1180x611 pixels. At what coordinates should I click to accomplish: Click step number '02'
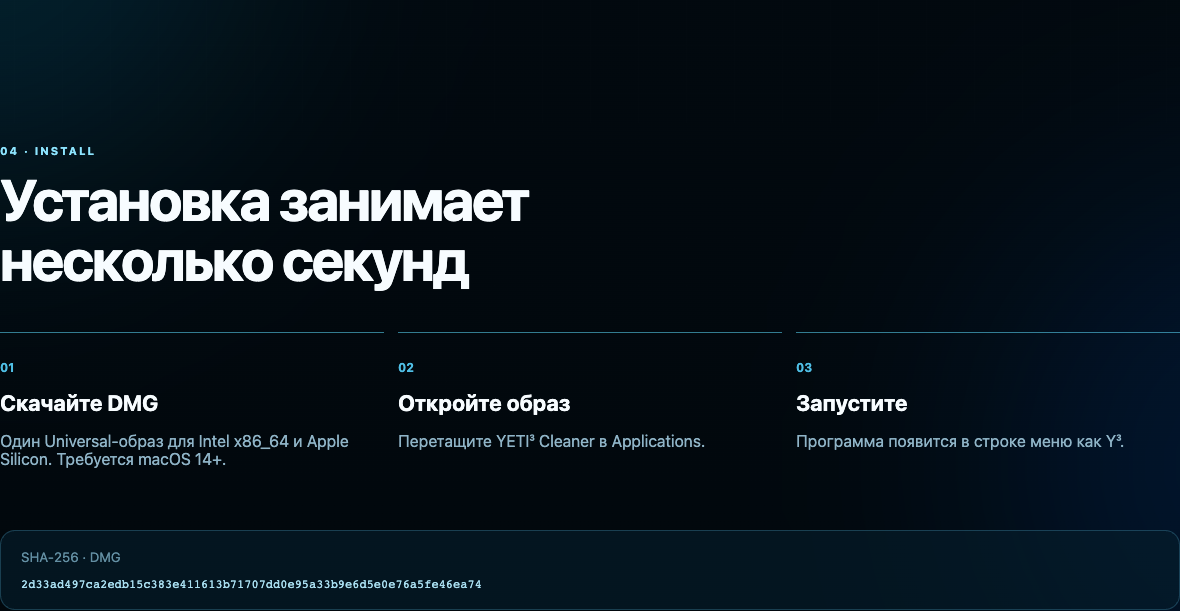point(406,368)
